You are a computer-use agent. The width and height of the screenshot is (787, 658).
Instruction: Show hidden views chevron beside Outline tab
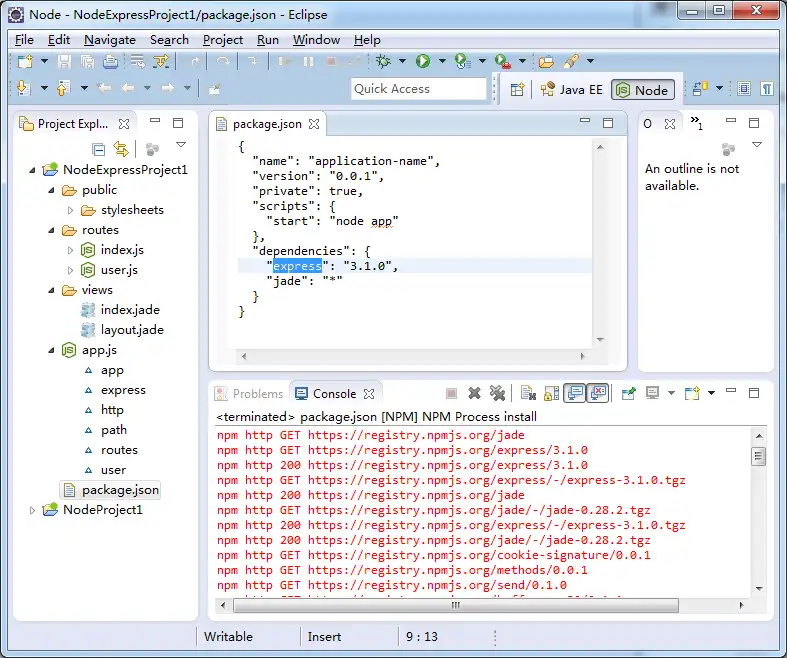coord(696,122)
